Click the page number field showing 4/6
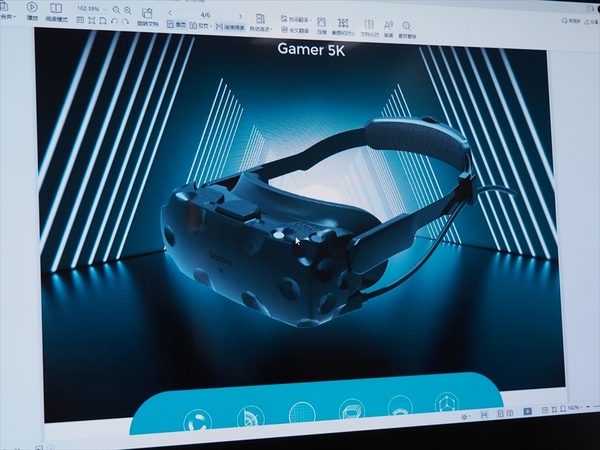This screenshot has height=450, width=600. 206,15
